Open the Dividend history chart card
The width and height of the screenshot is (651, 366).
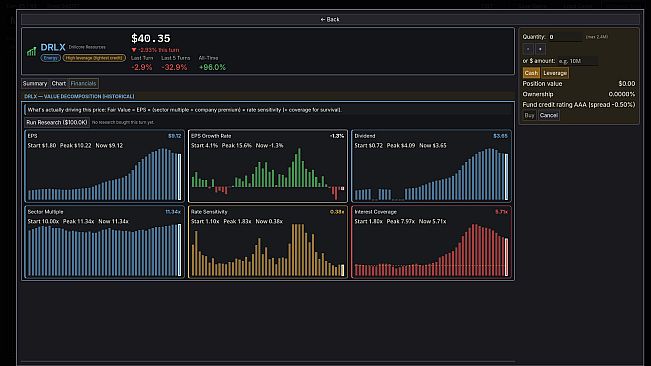pyautogui.click(x=431, y=166)
